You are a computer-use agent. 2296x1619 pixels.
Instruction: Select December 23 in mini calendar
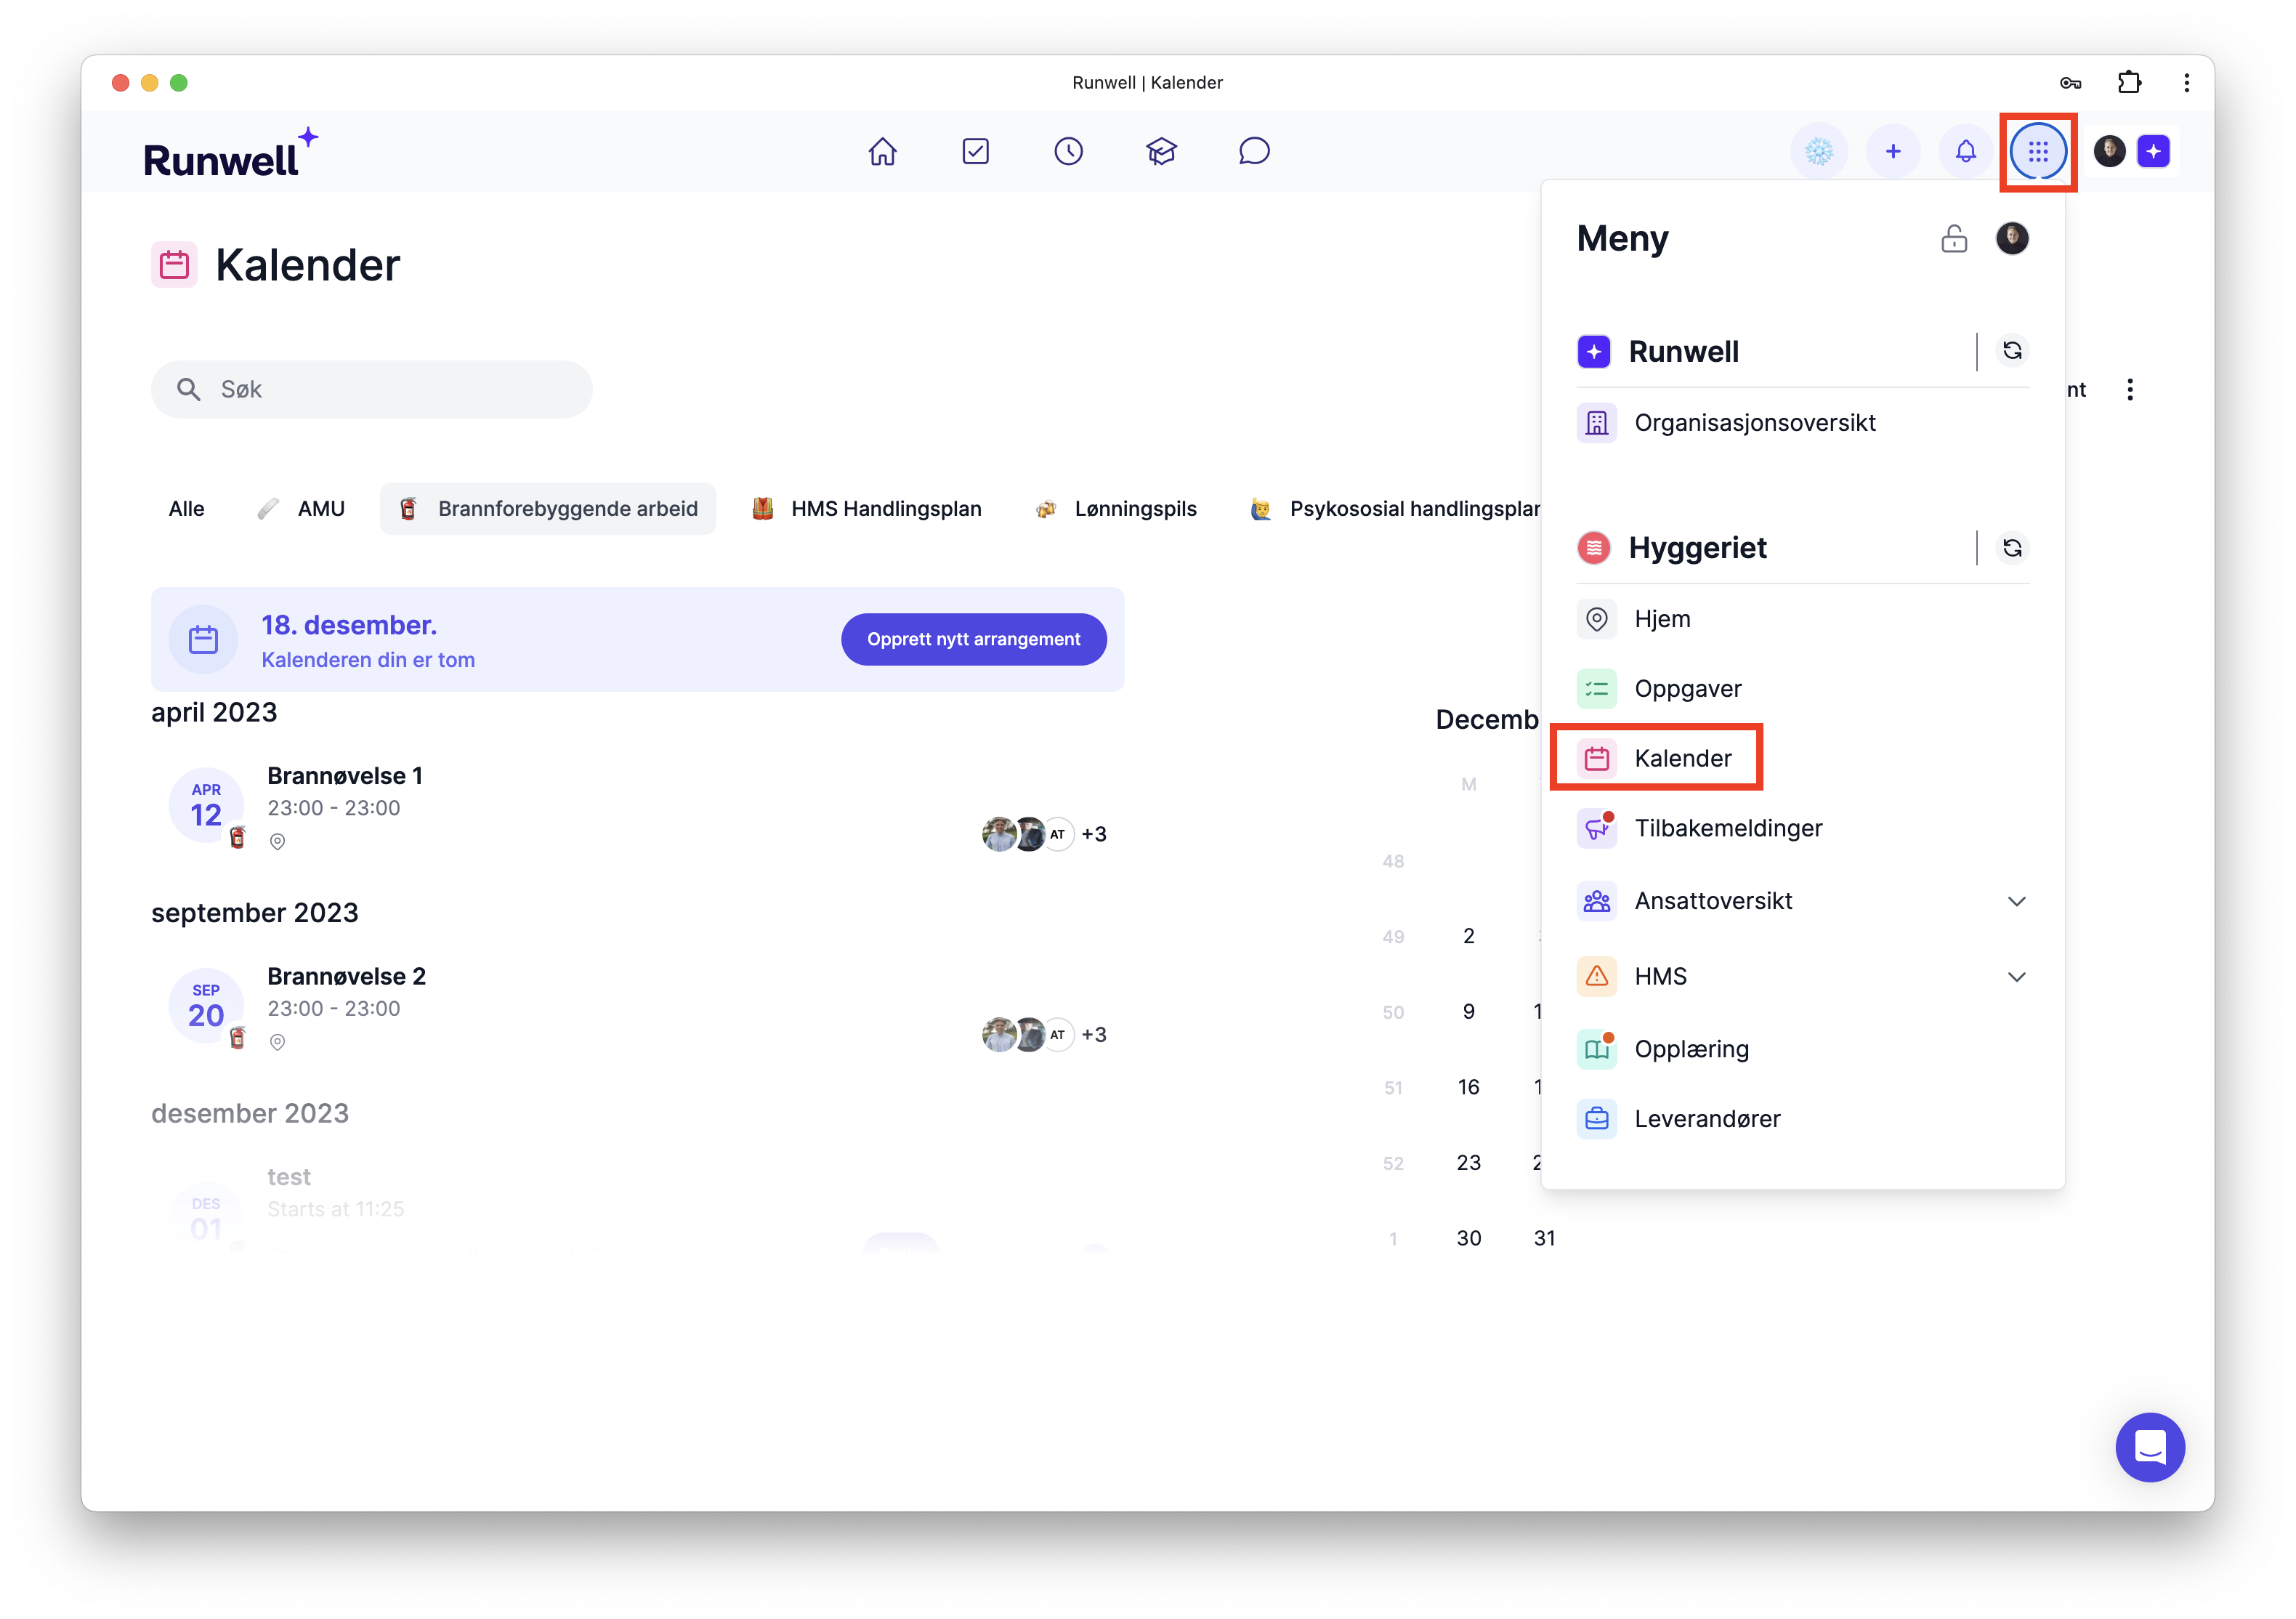click(1468, 1163)
